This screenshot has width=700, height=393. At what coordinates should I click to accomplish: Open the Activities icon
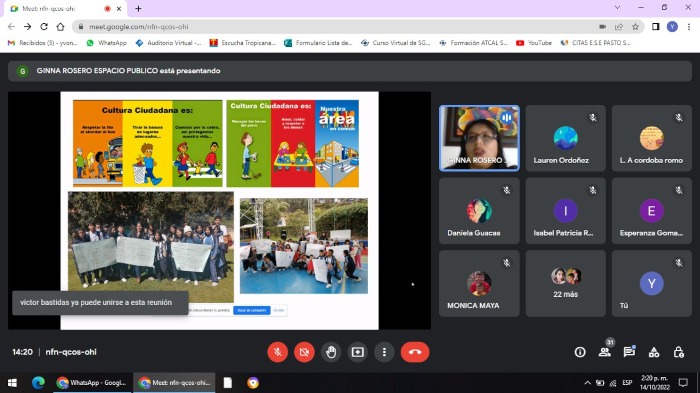[x=654, y=352]
